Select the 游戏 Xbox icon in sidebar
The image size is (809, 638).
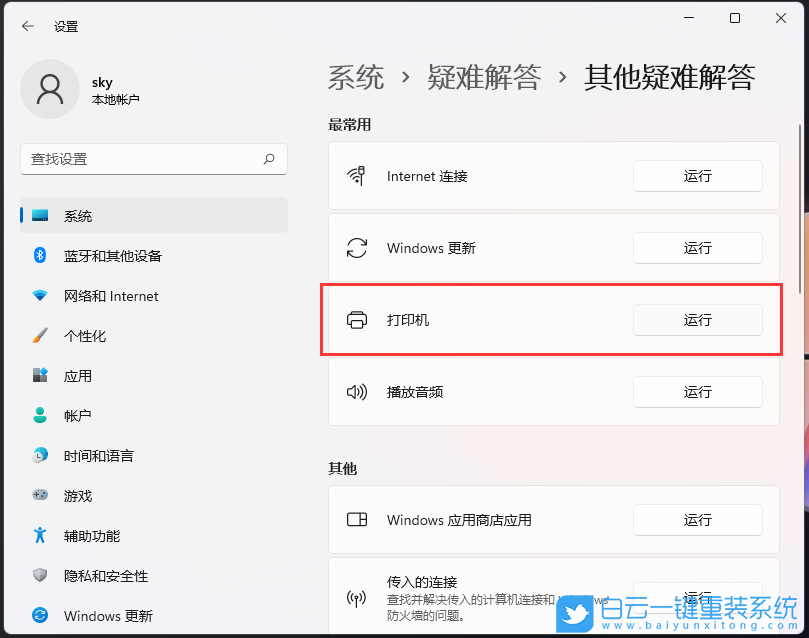click(x=39, y=496)
